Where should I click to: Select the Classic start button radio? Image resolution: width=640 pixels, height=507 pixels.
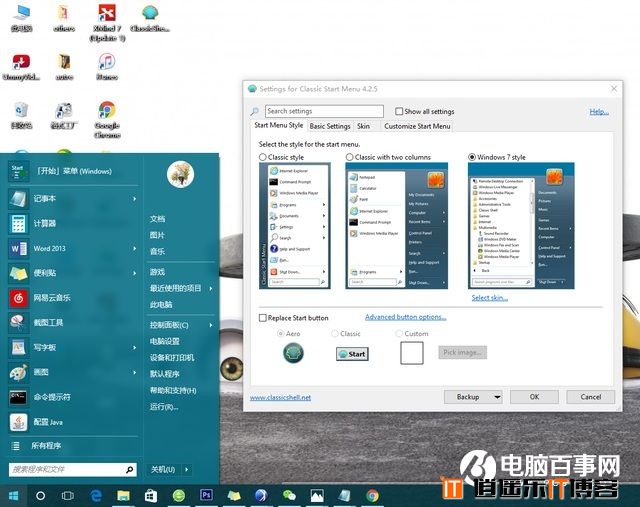coord(335,334)
